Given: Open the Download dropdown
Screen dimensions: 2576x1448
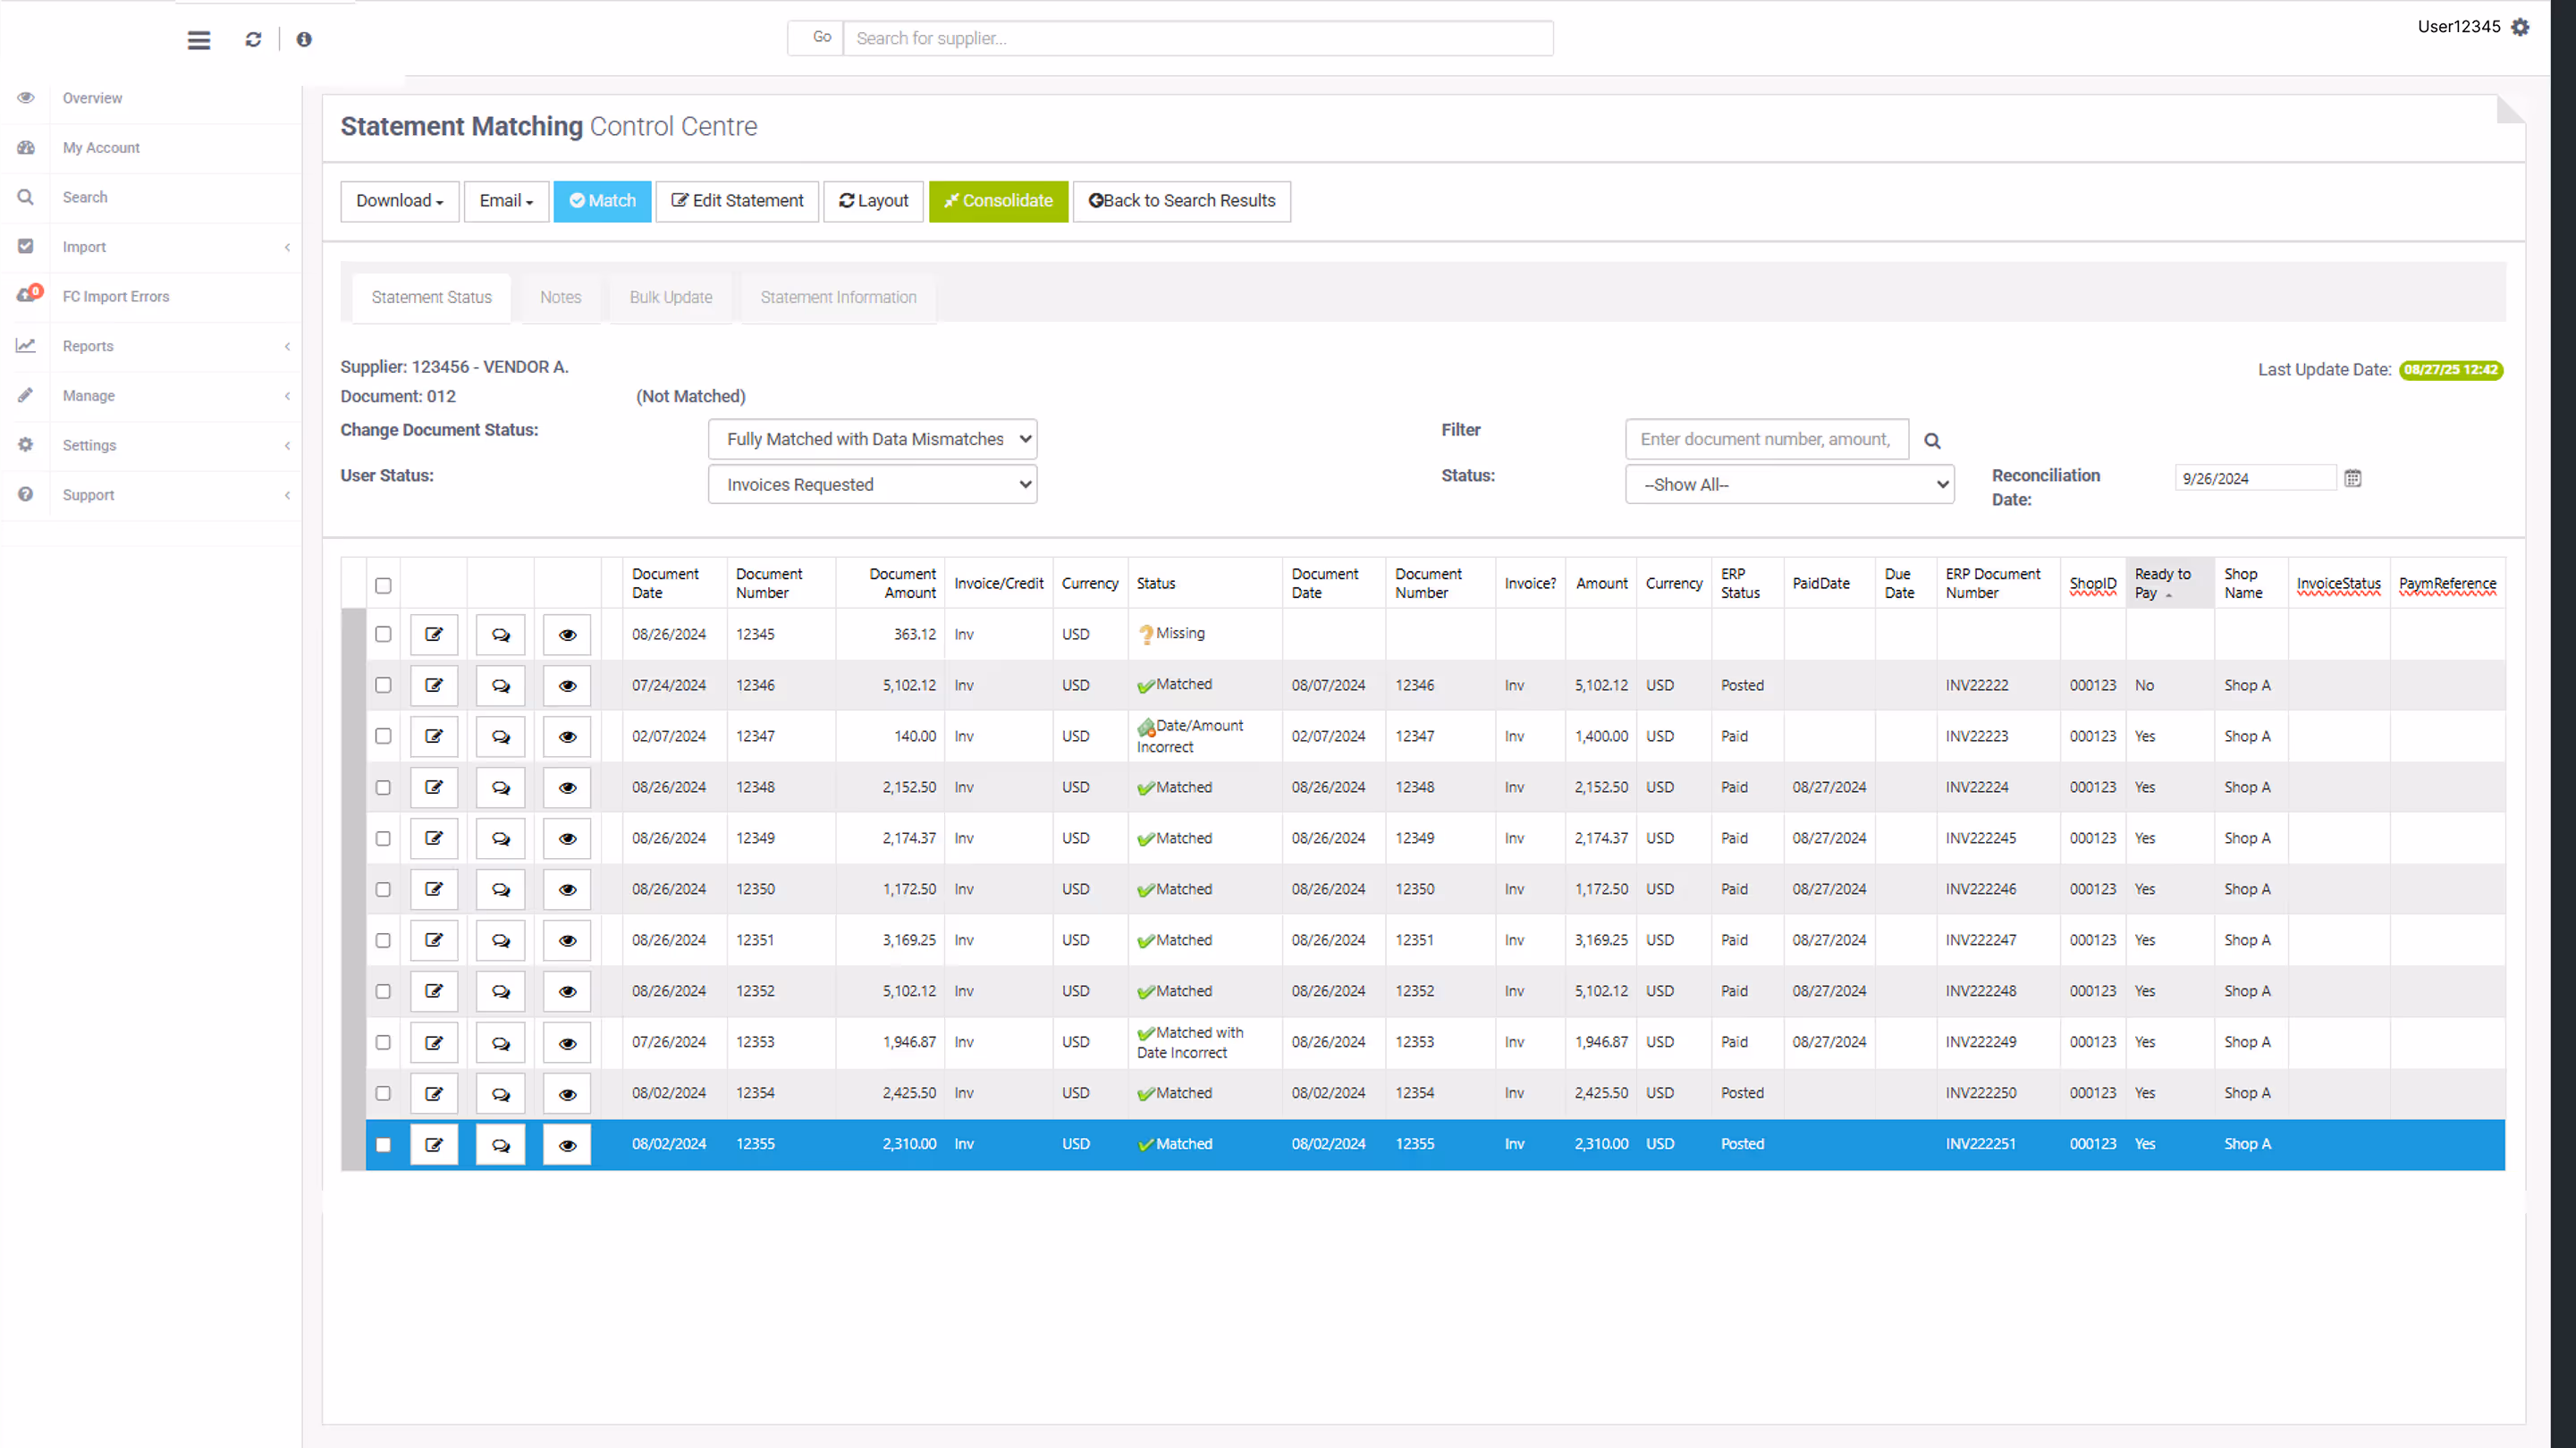Looking at the screenshot, I should point(399,201).
